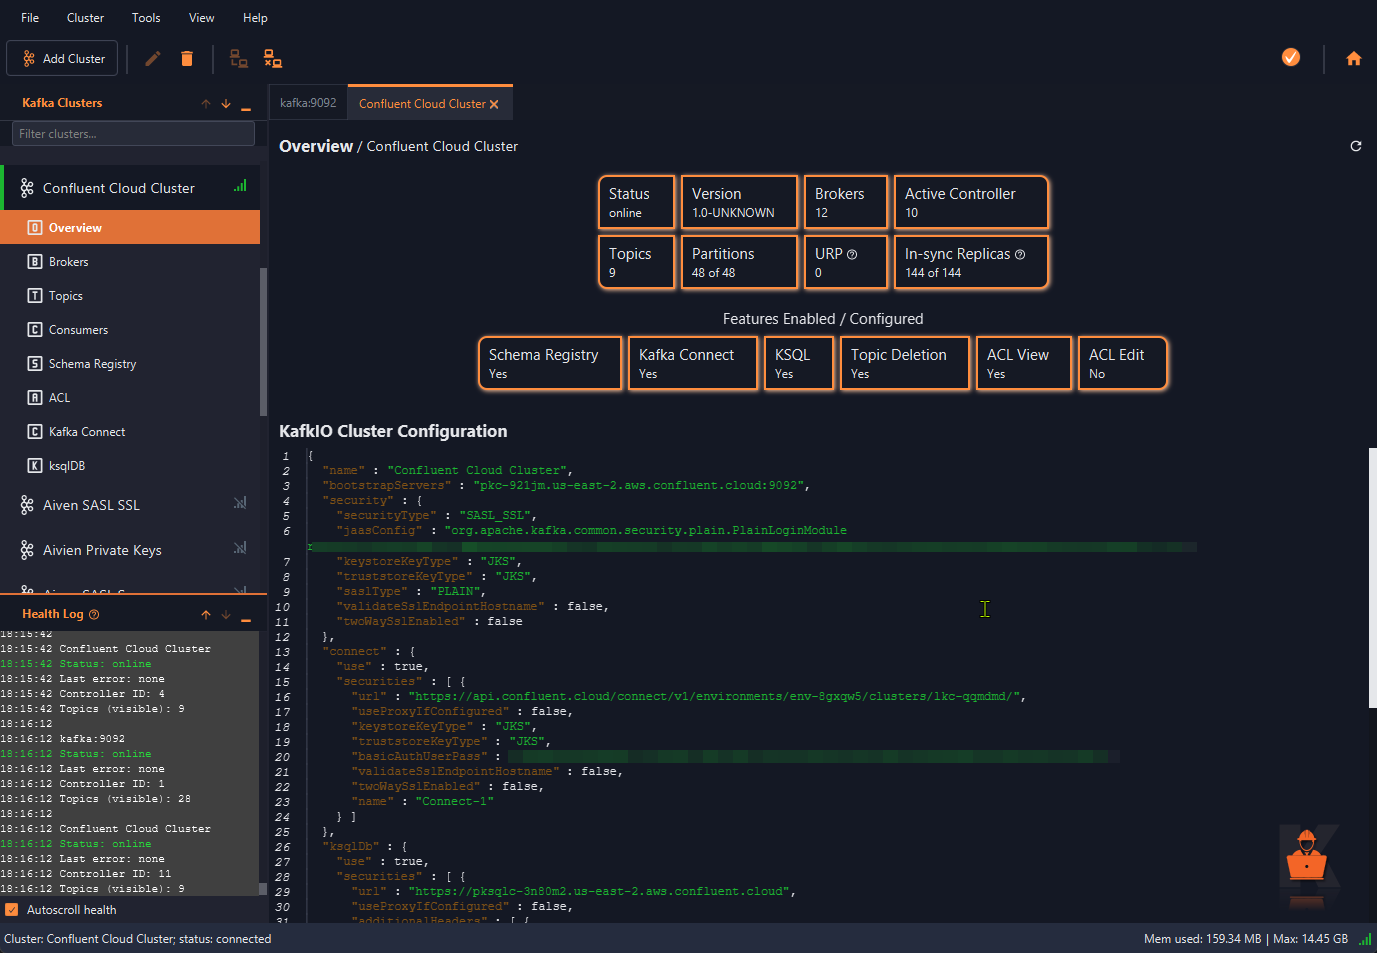Click the status bar connection signal icon
The image size is (1377, 953).
point(1365,939)
